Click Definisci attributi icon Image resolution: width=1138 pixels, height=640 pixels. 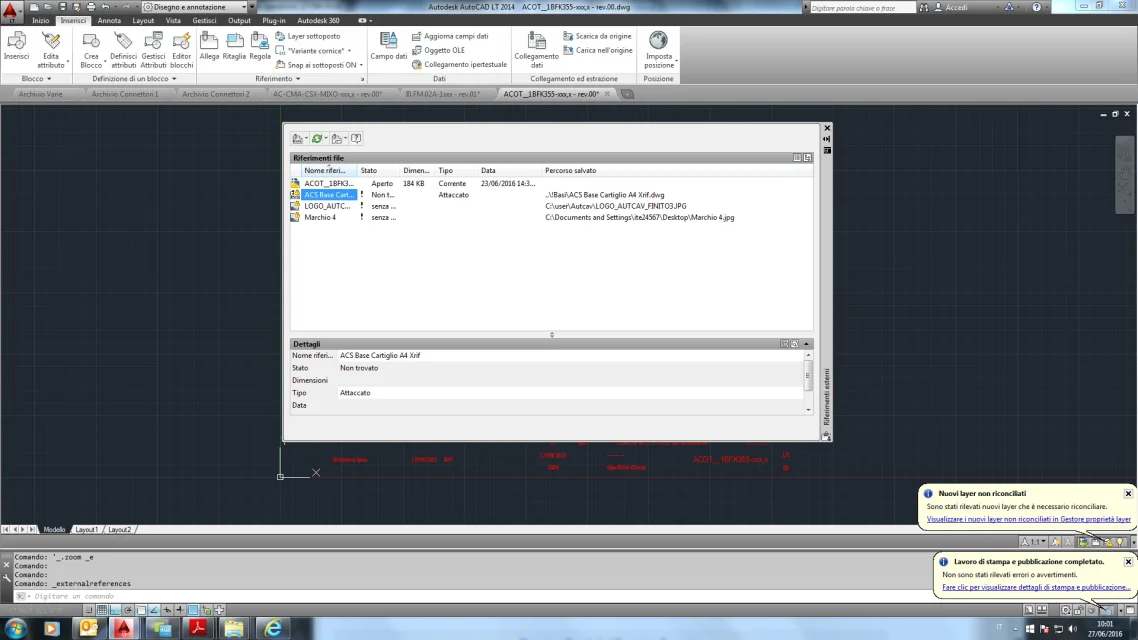click(x=123, y=50)
